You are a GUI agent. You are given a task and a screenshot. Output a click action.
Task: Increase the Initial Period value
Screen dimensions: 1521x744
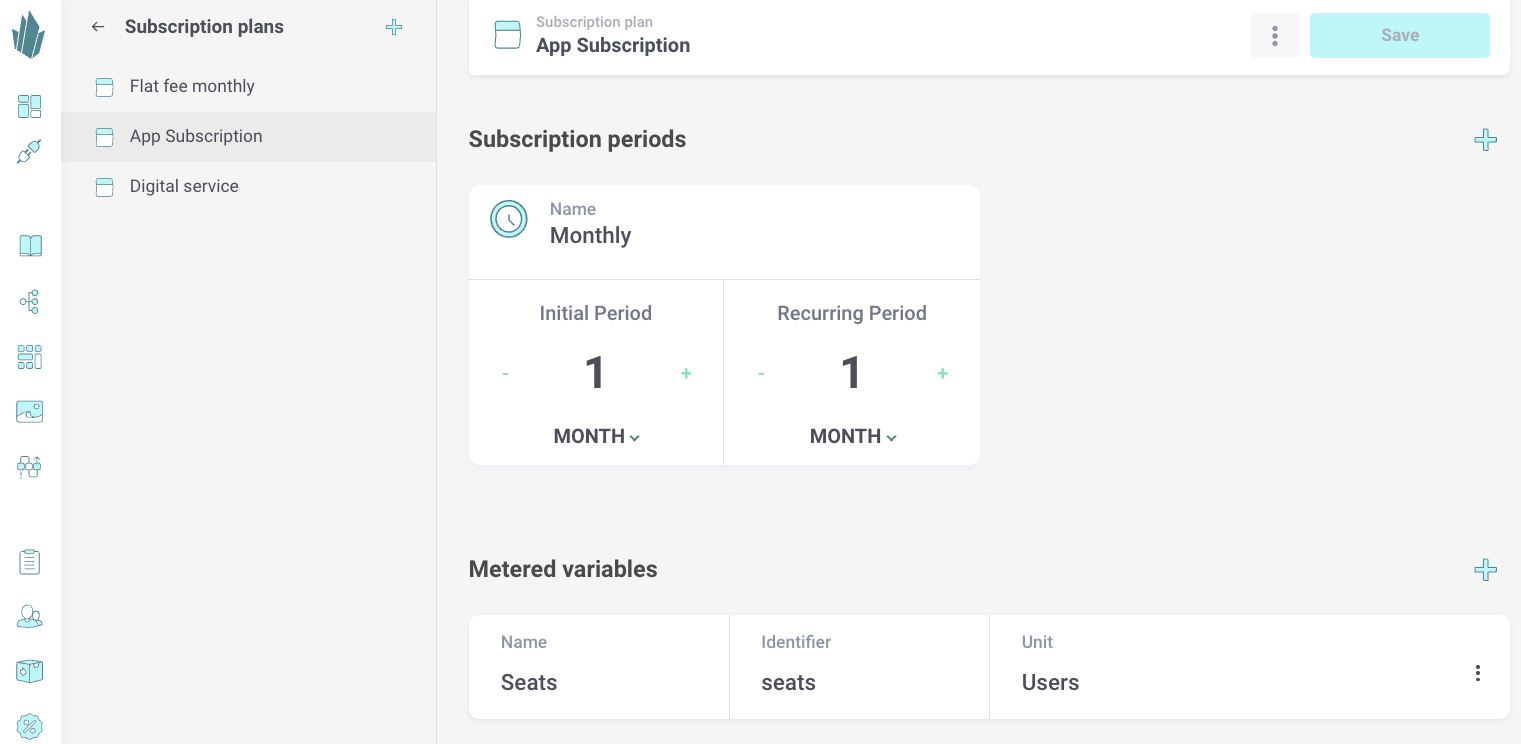click(x=686, y=374)
